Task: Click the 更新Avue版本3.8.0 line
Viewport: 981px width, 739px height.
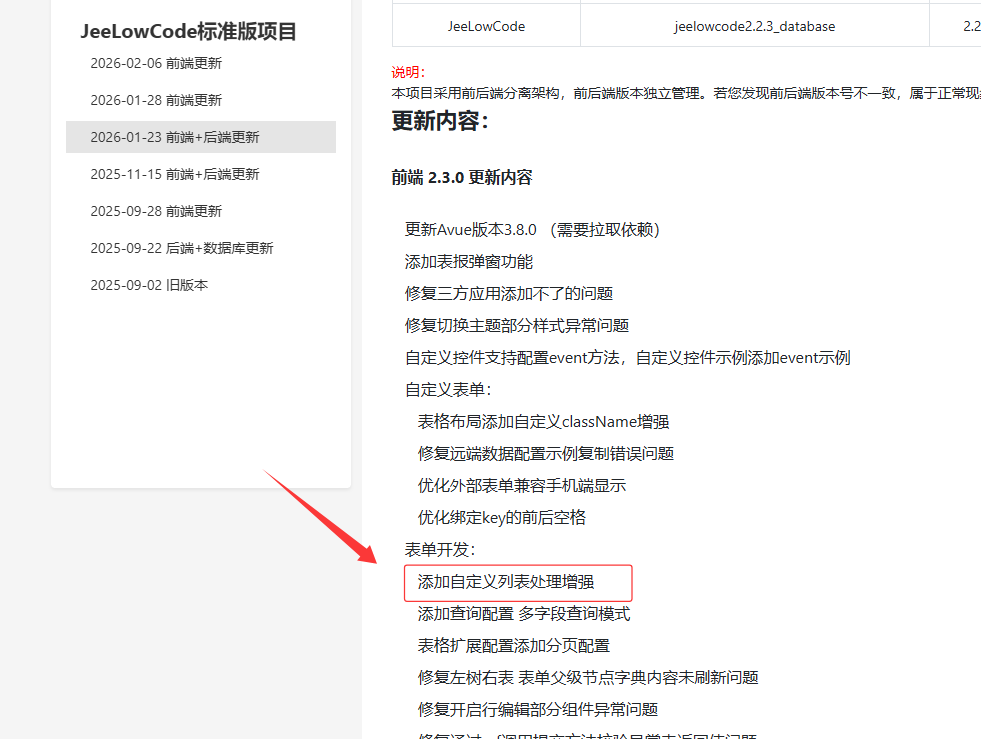Action: click(533, 230)
